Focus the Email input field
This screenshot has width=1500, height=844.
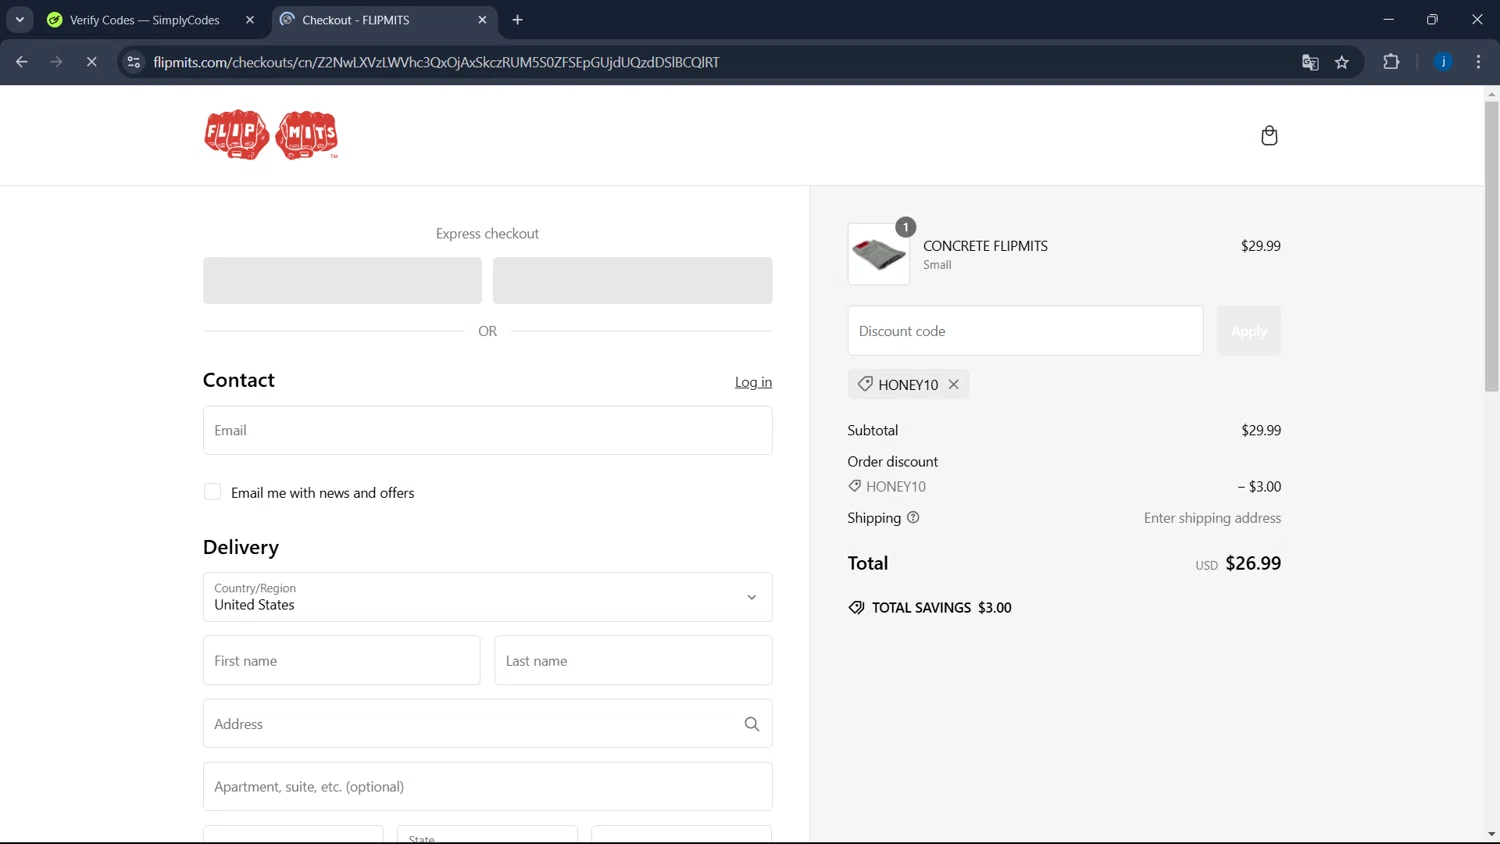pyautogui.click(x=487, y=430)
